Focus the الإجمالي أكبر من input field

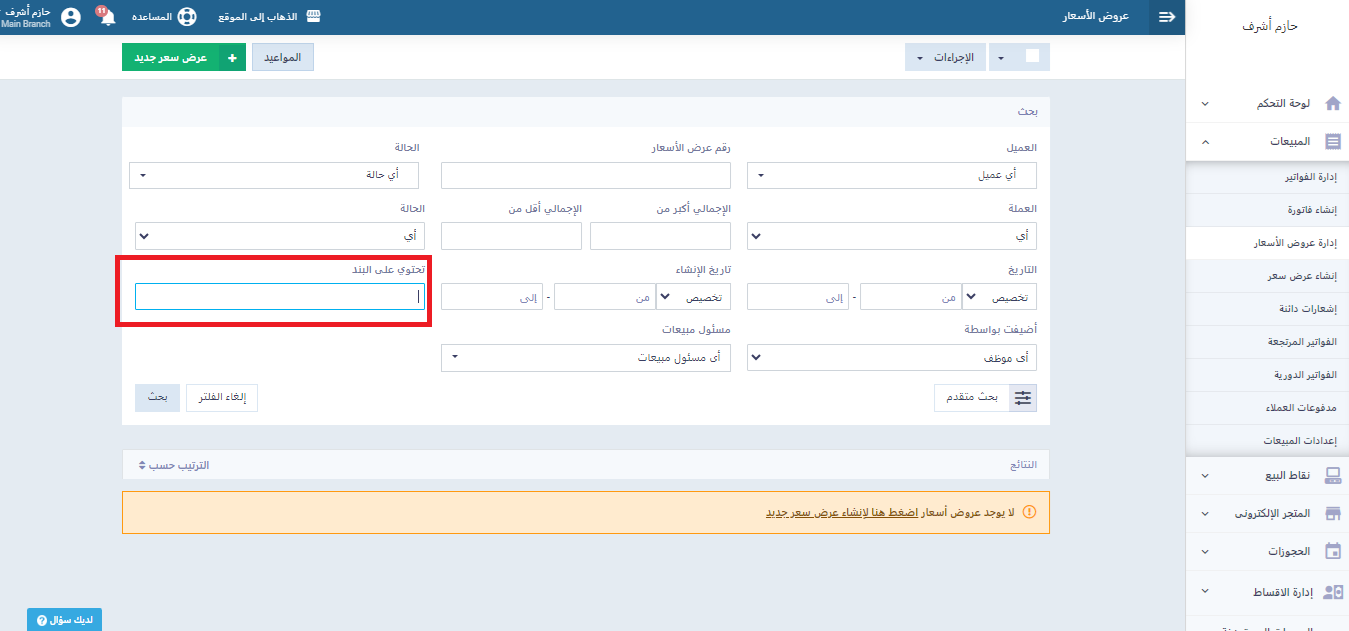point(660,236)
